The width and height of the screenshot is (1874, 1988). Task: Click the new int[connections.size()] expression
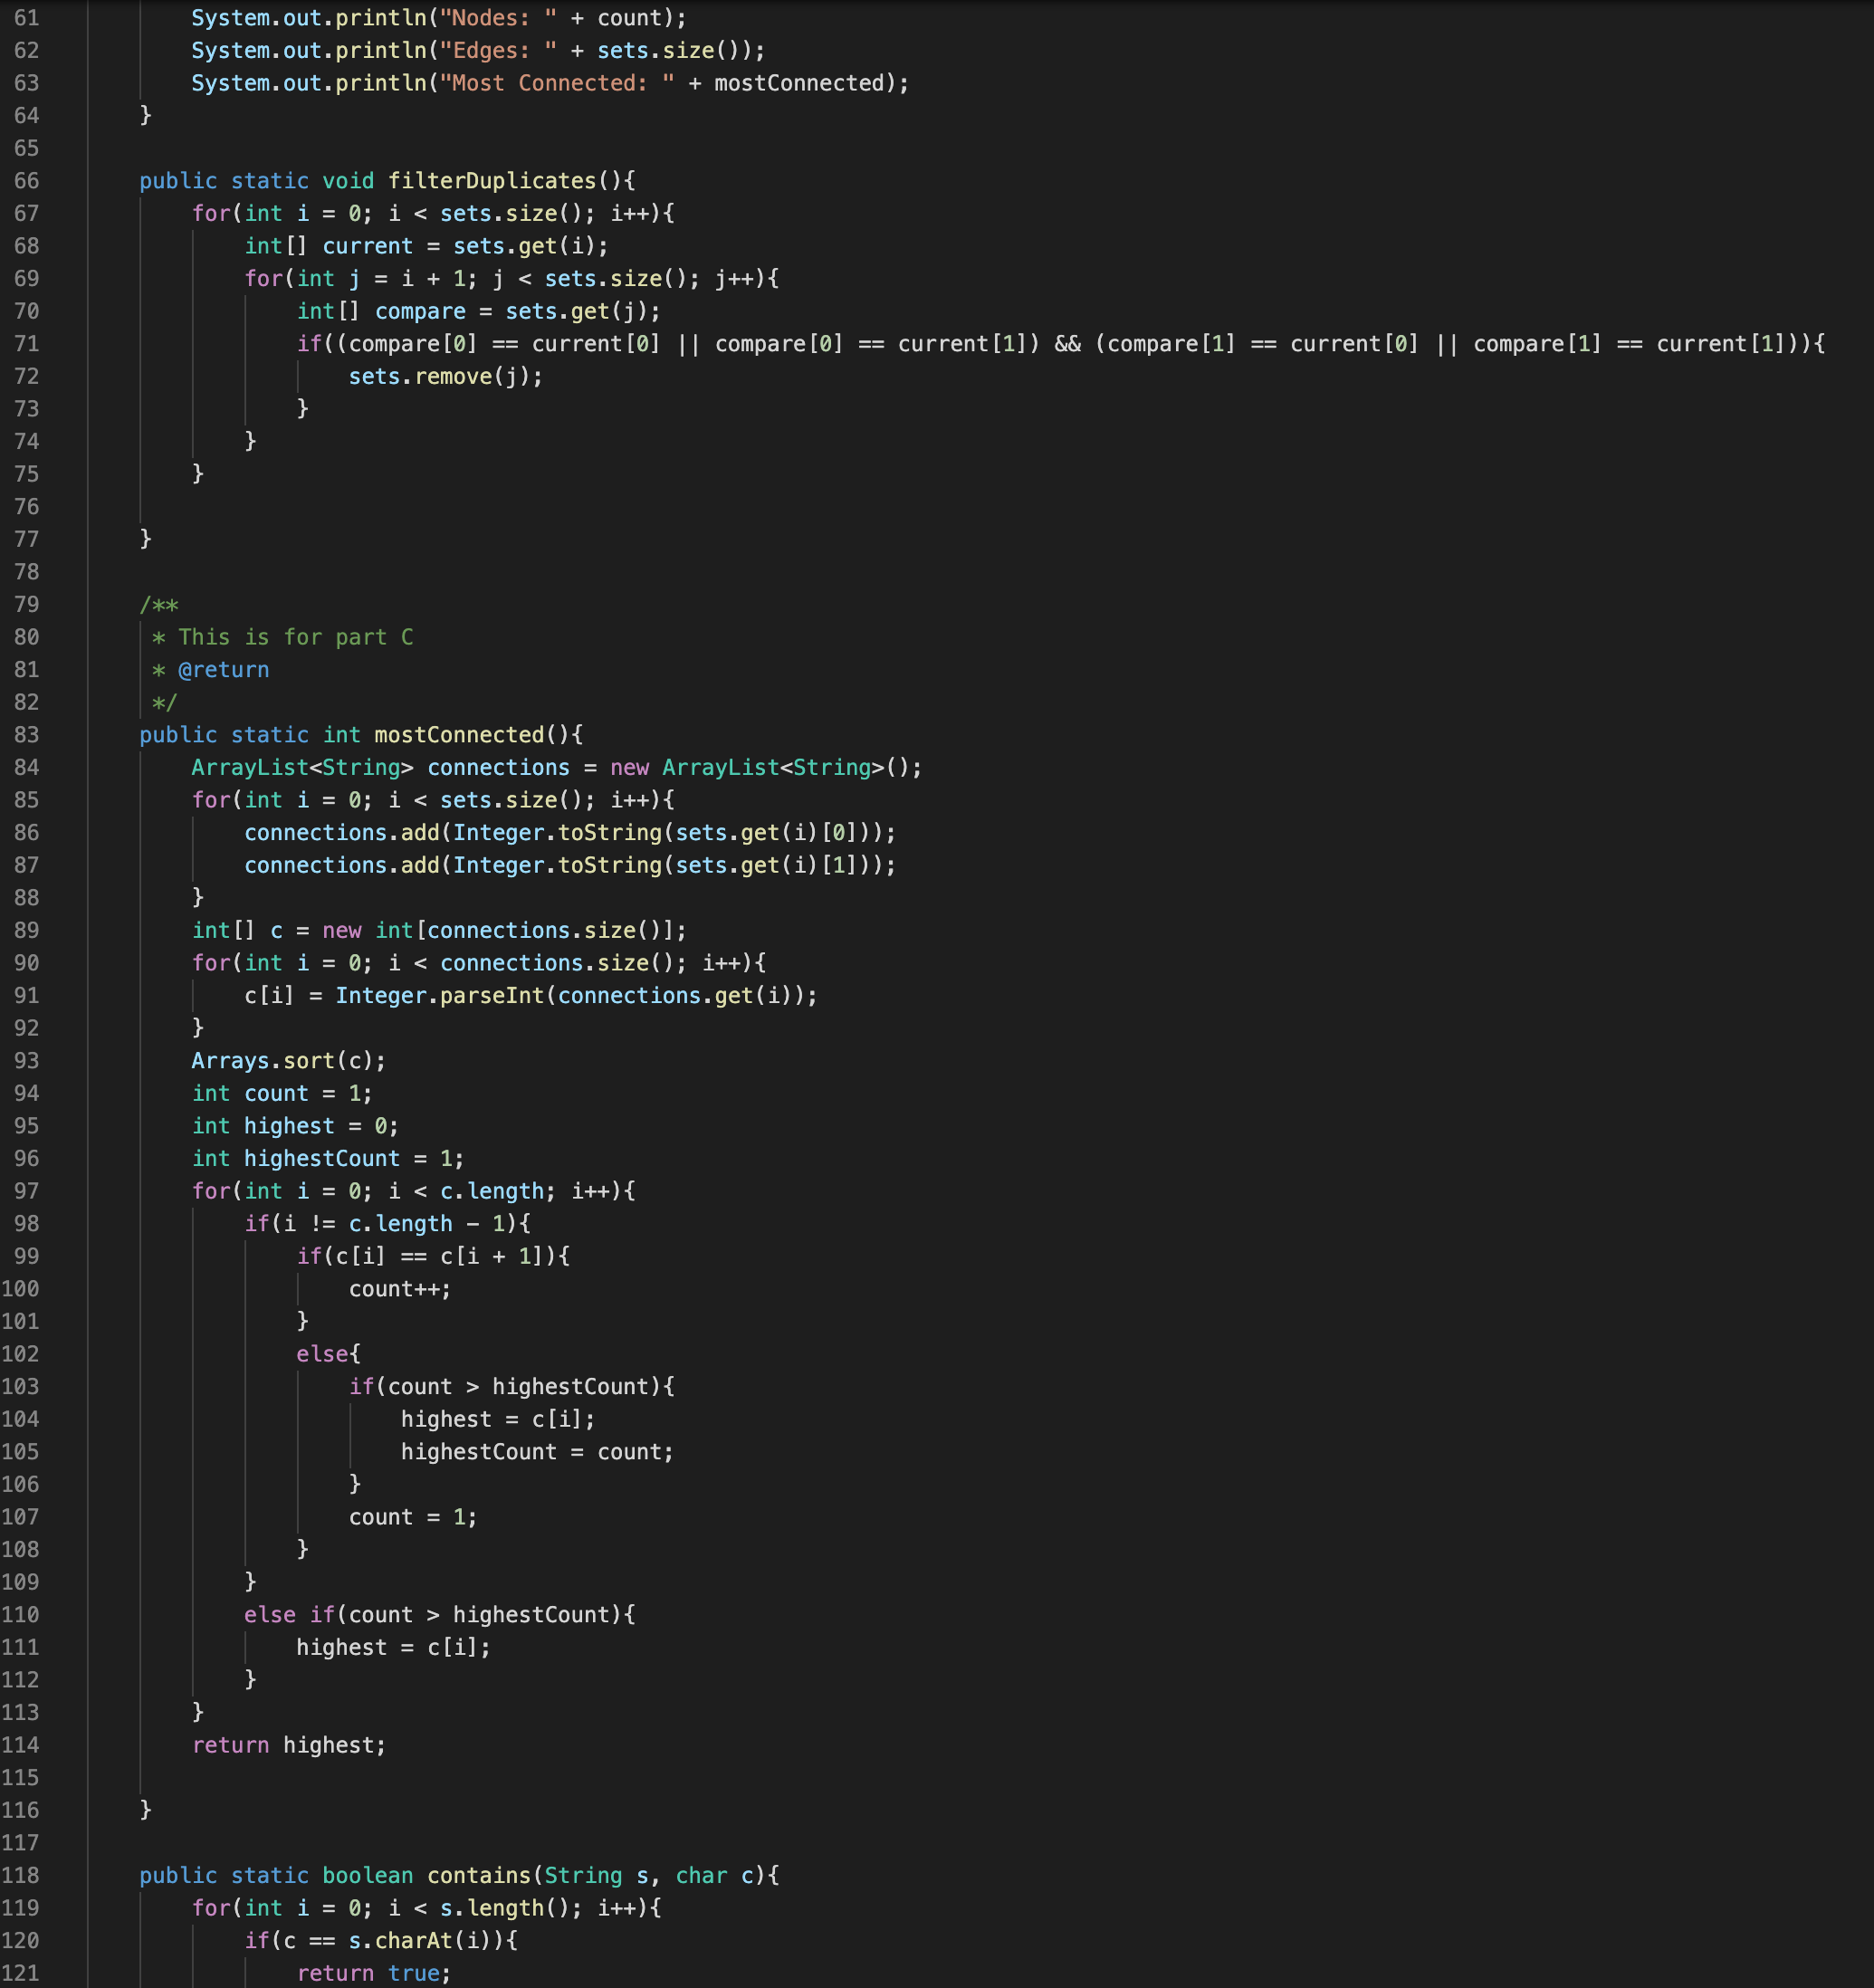(497, 931)
